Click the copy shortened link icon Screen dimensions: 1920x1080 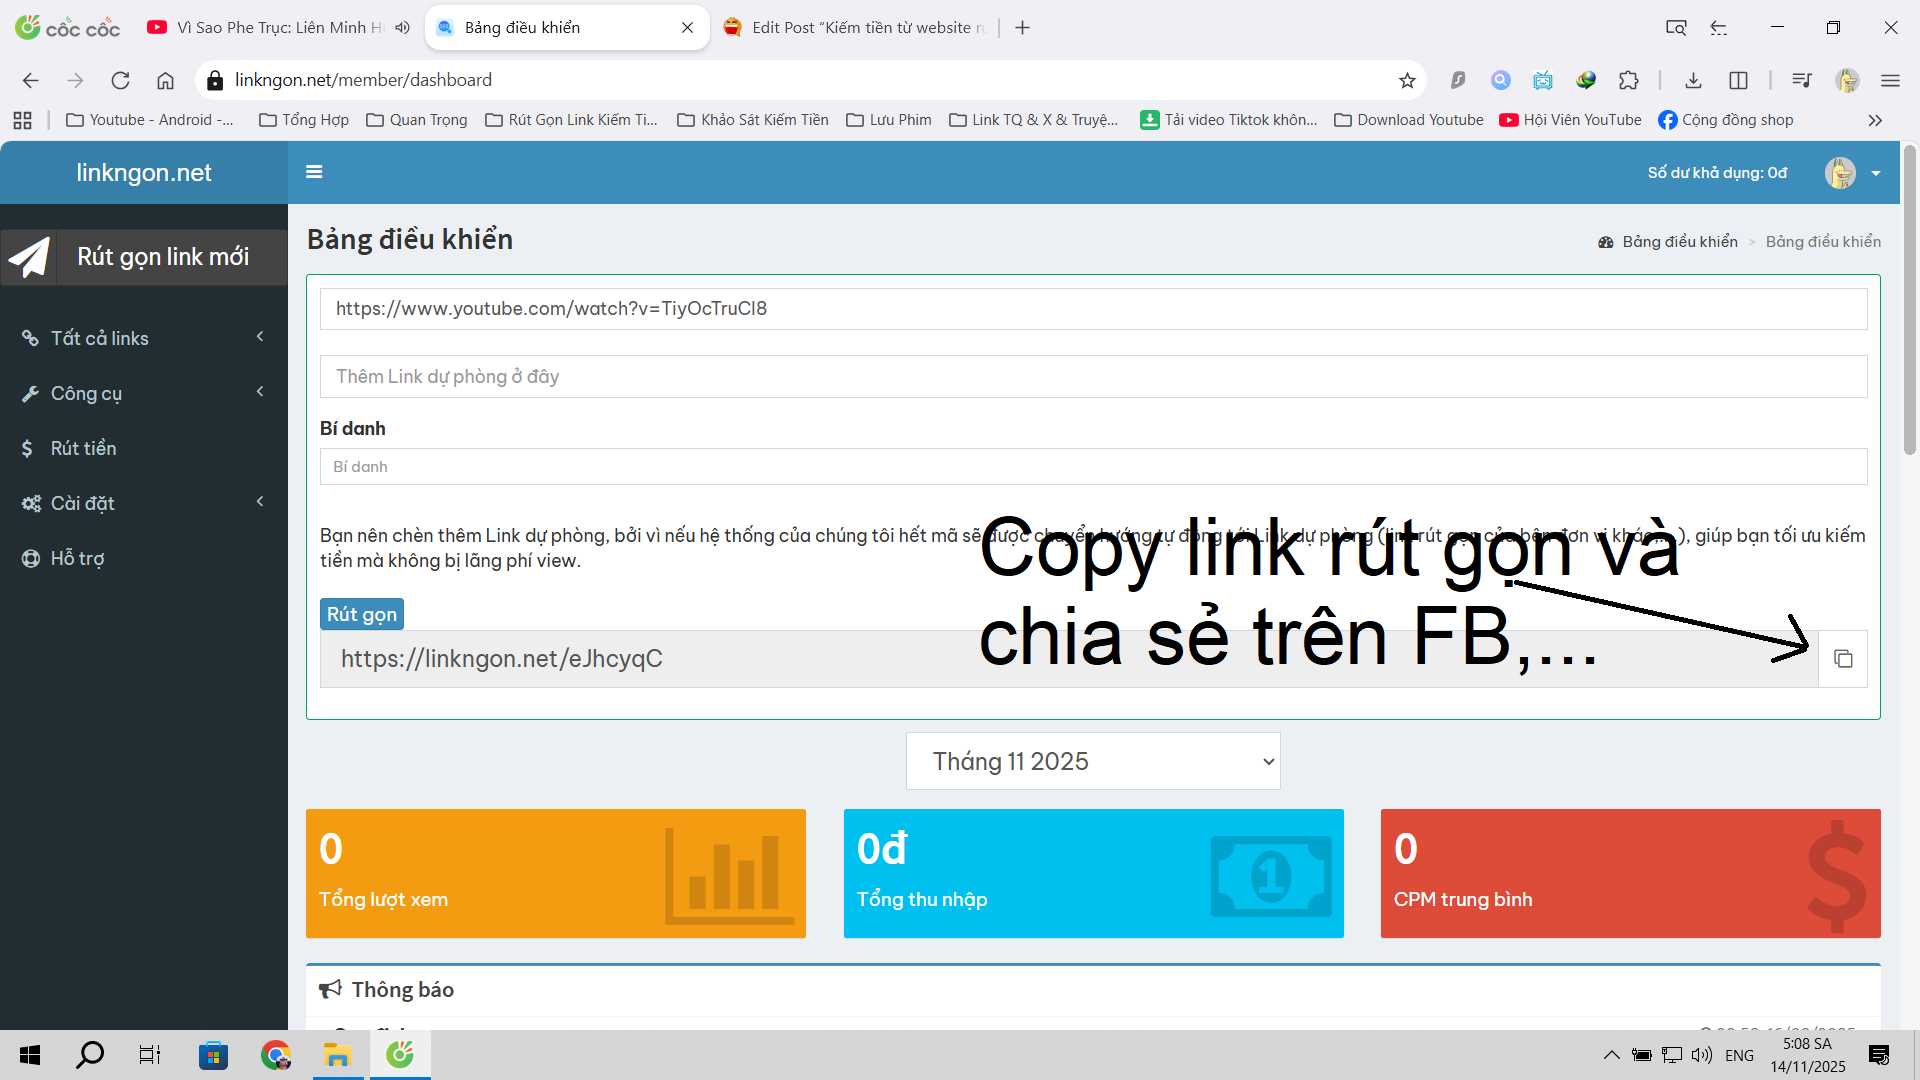pos(1843,659)
